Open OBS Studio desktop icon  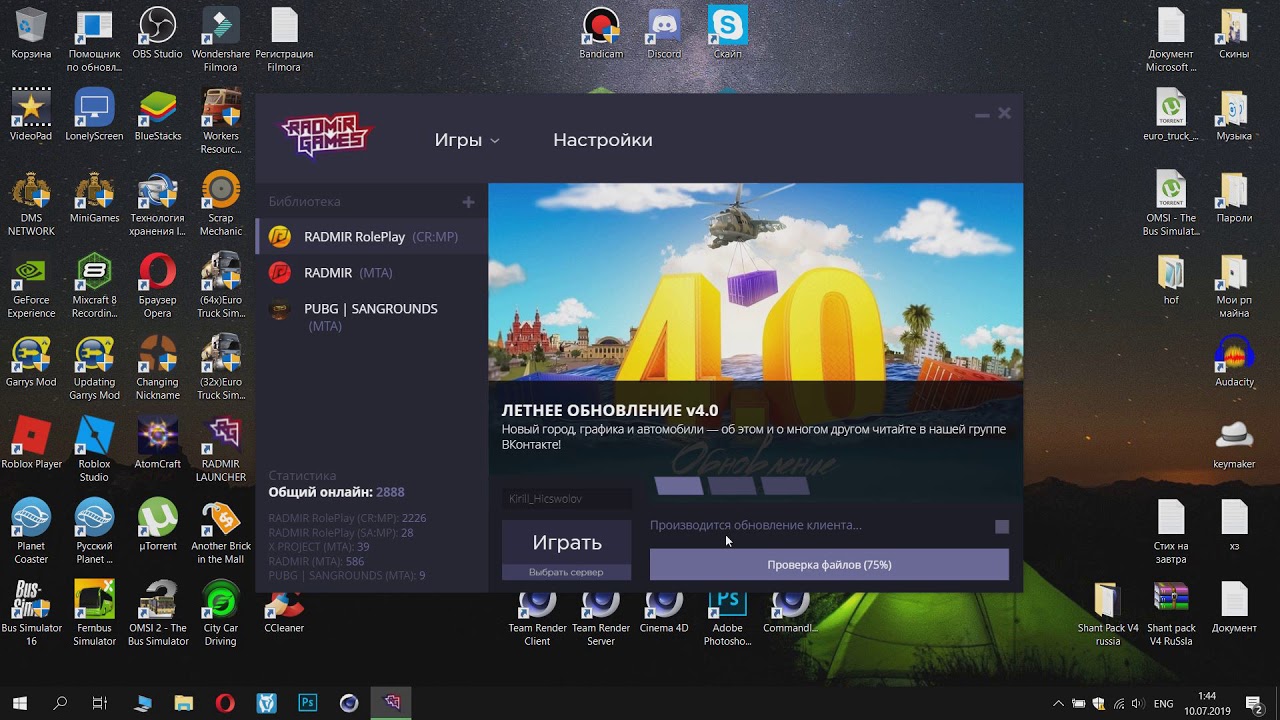[157, 35]
